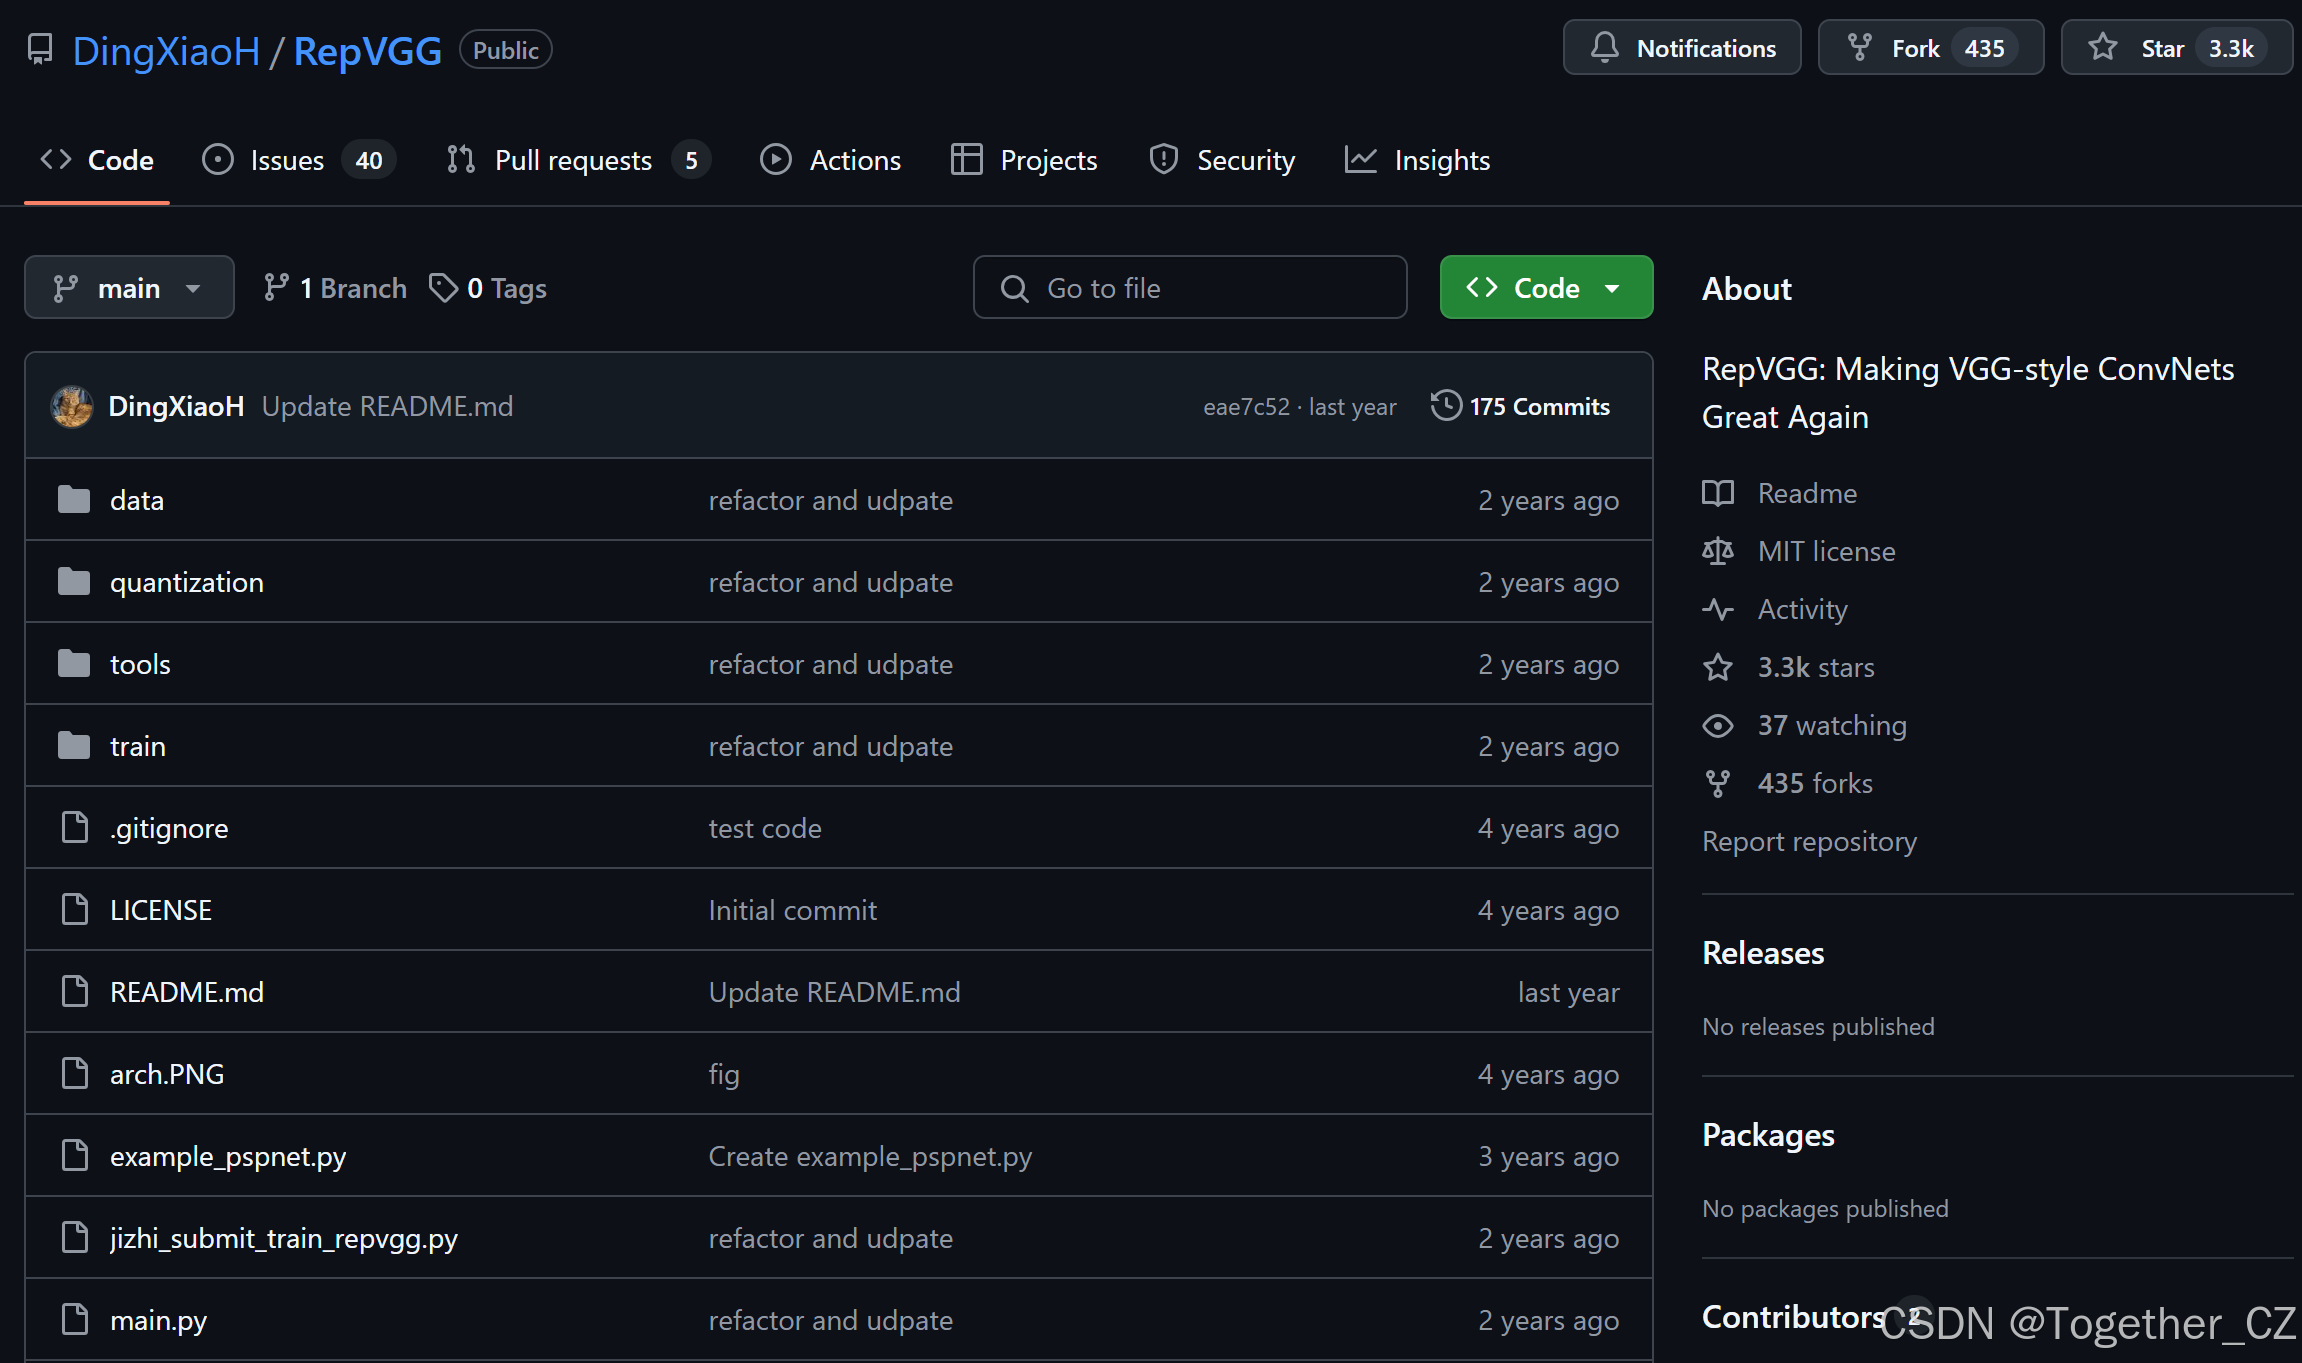Click the star icon next to 3.3k stars
This screenshot has width=2302, height=1363.
click(x=1718, y=667)
